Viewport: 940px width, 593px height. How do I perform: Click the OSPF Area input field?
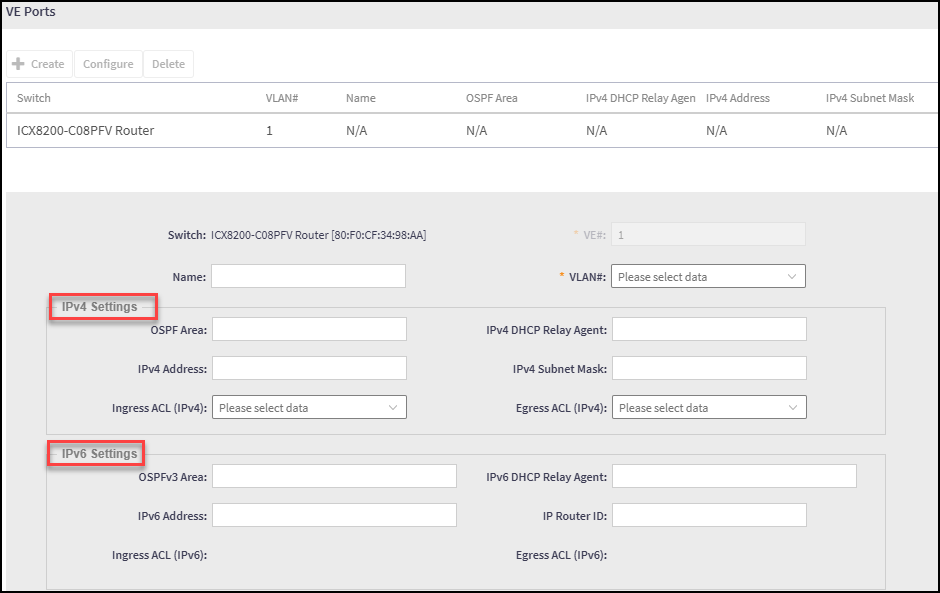(x=309, y=329)
